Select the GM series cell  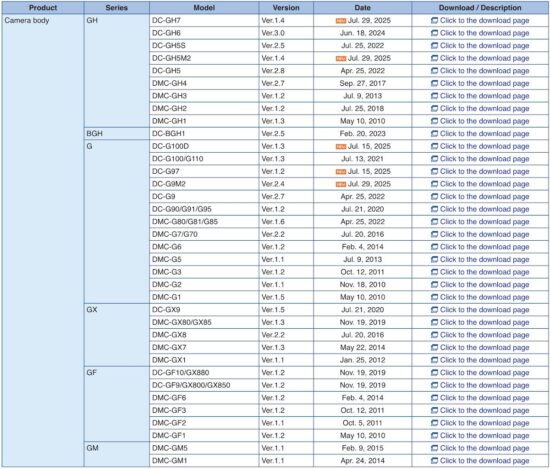(116, 455)
